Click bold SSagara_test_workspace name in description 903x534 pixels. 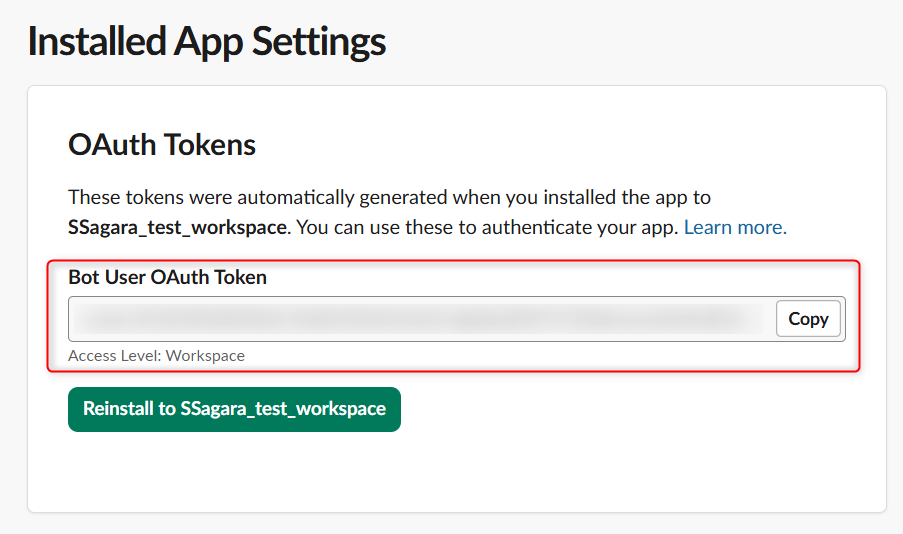[178, 227]
